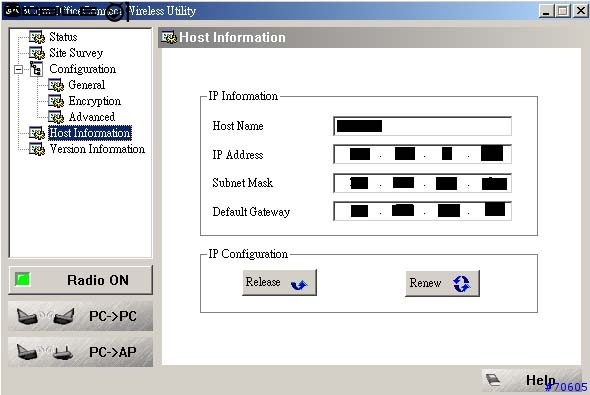590x395 pixels.
Task: Switch to PC->AP mode
Action: [81, 352]
